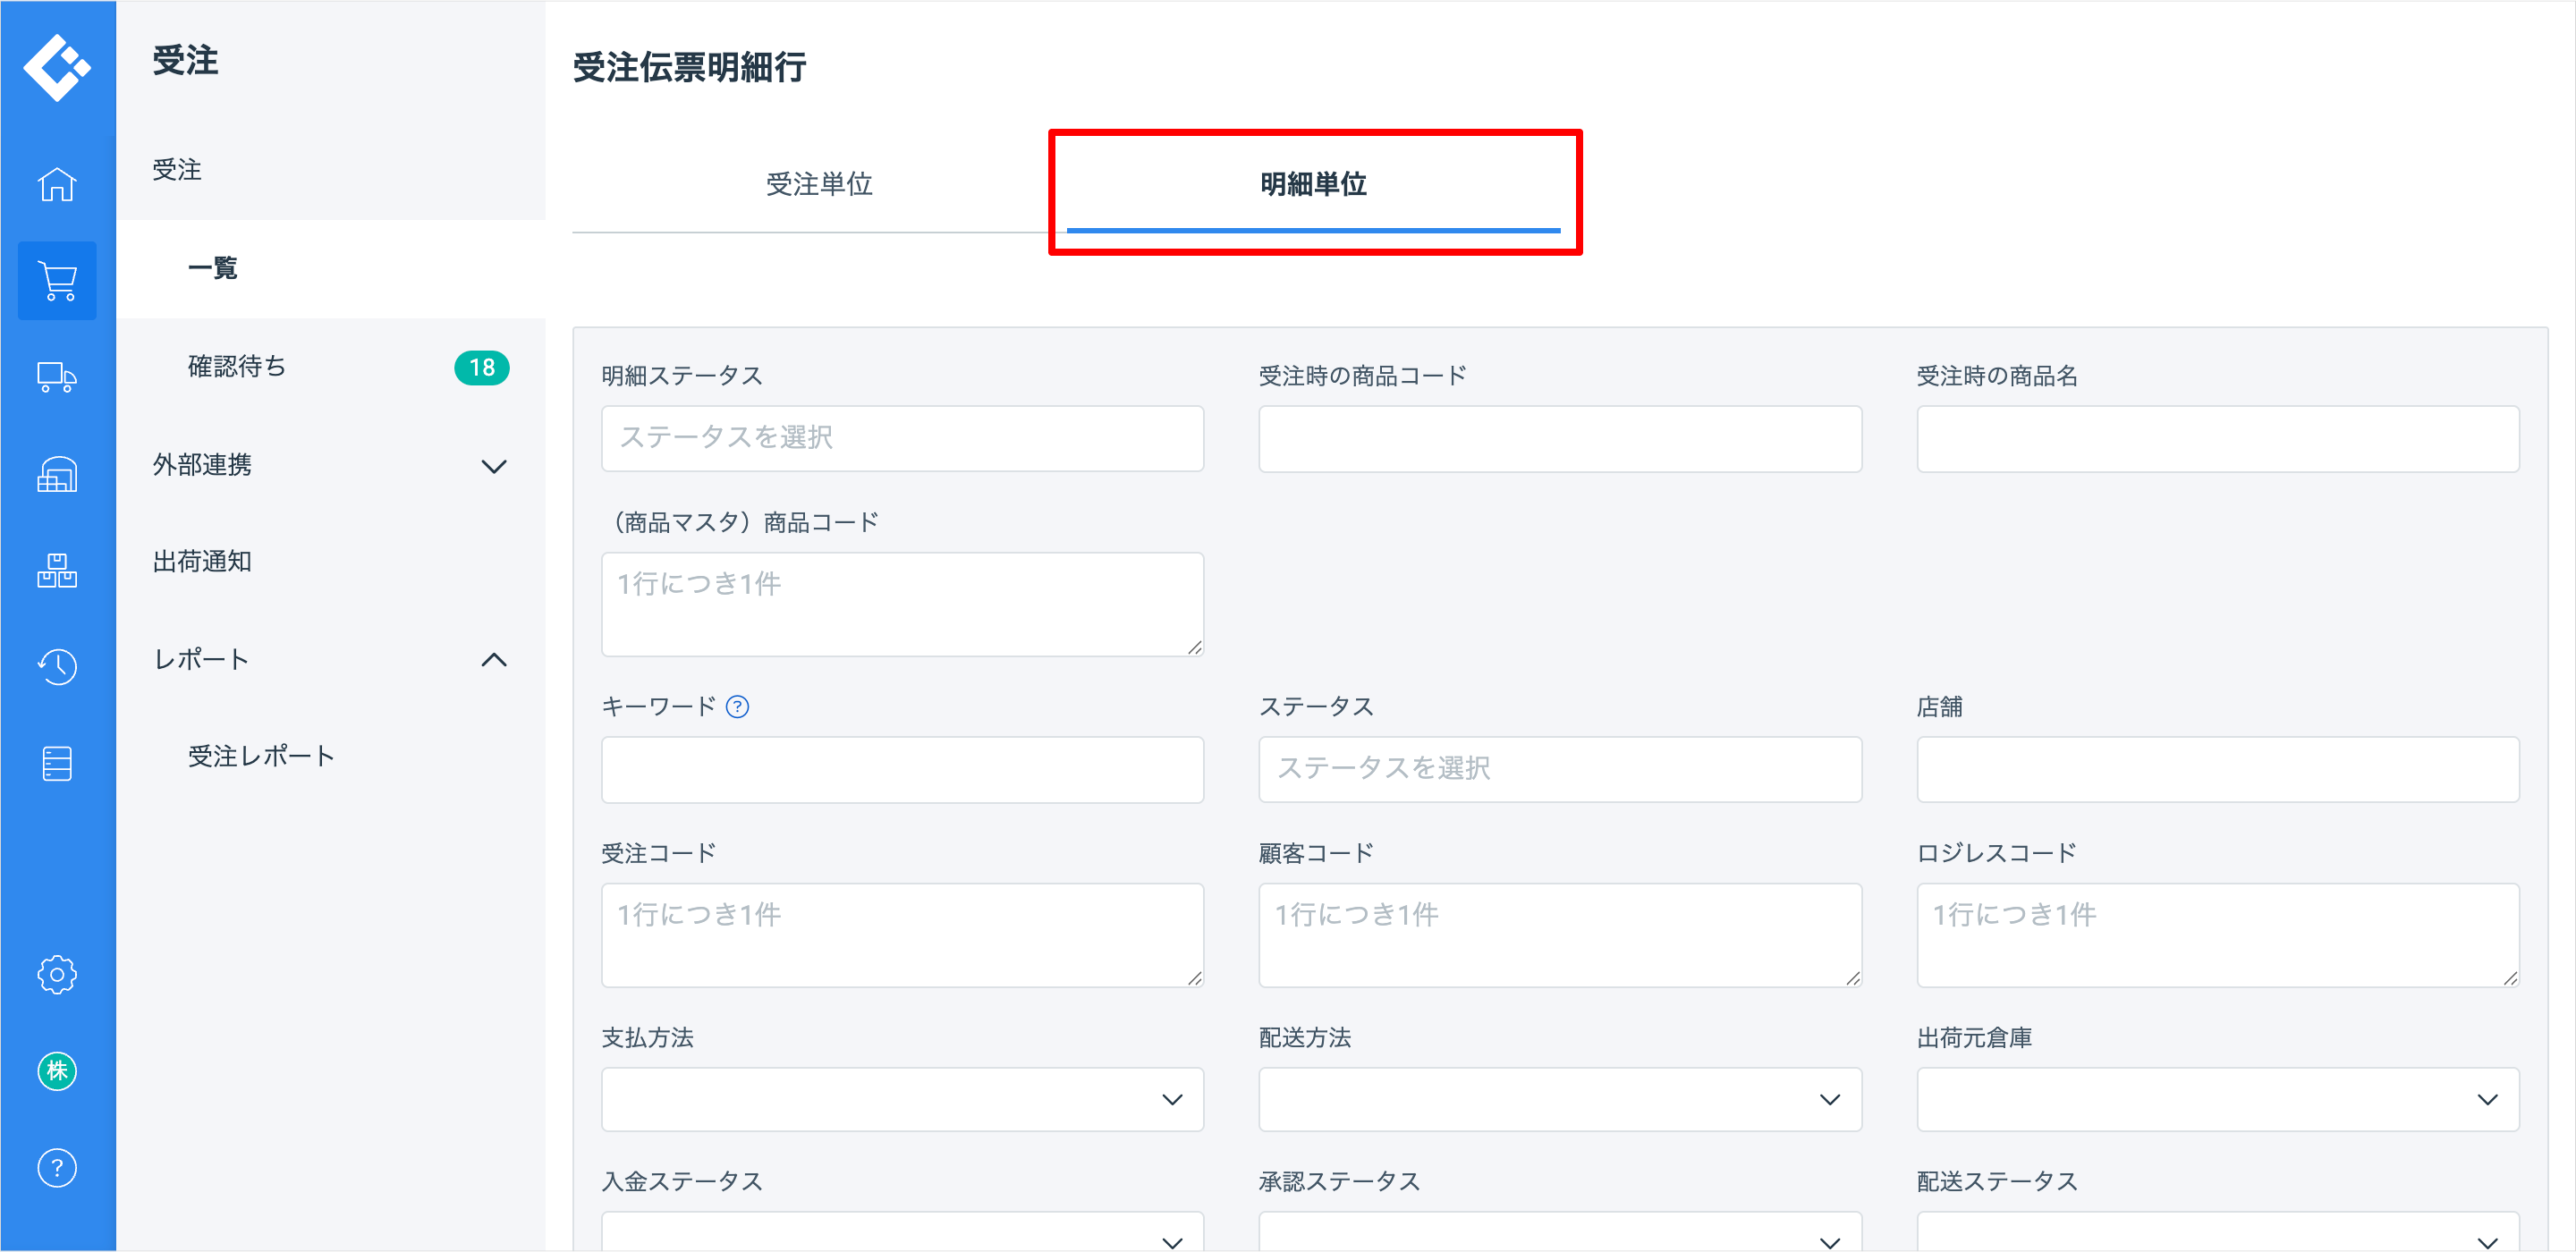The height and width of the screenshot is (1252, 2576).
Task: Expand the 外部連携 menu section
Action: (331, 465)
